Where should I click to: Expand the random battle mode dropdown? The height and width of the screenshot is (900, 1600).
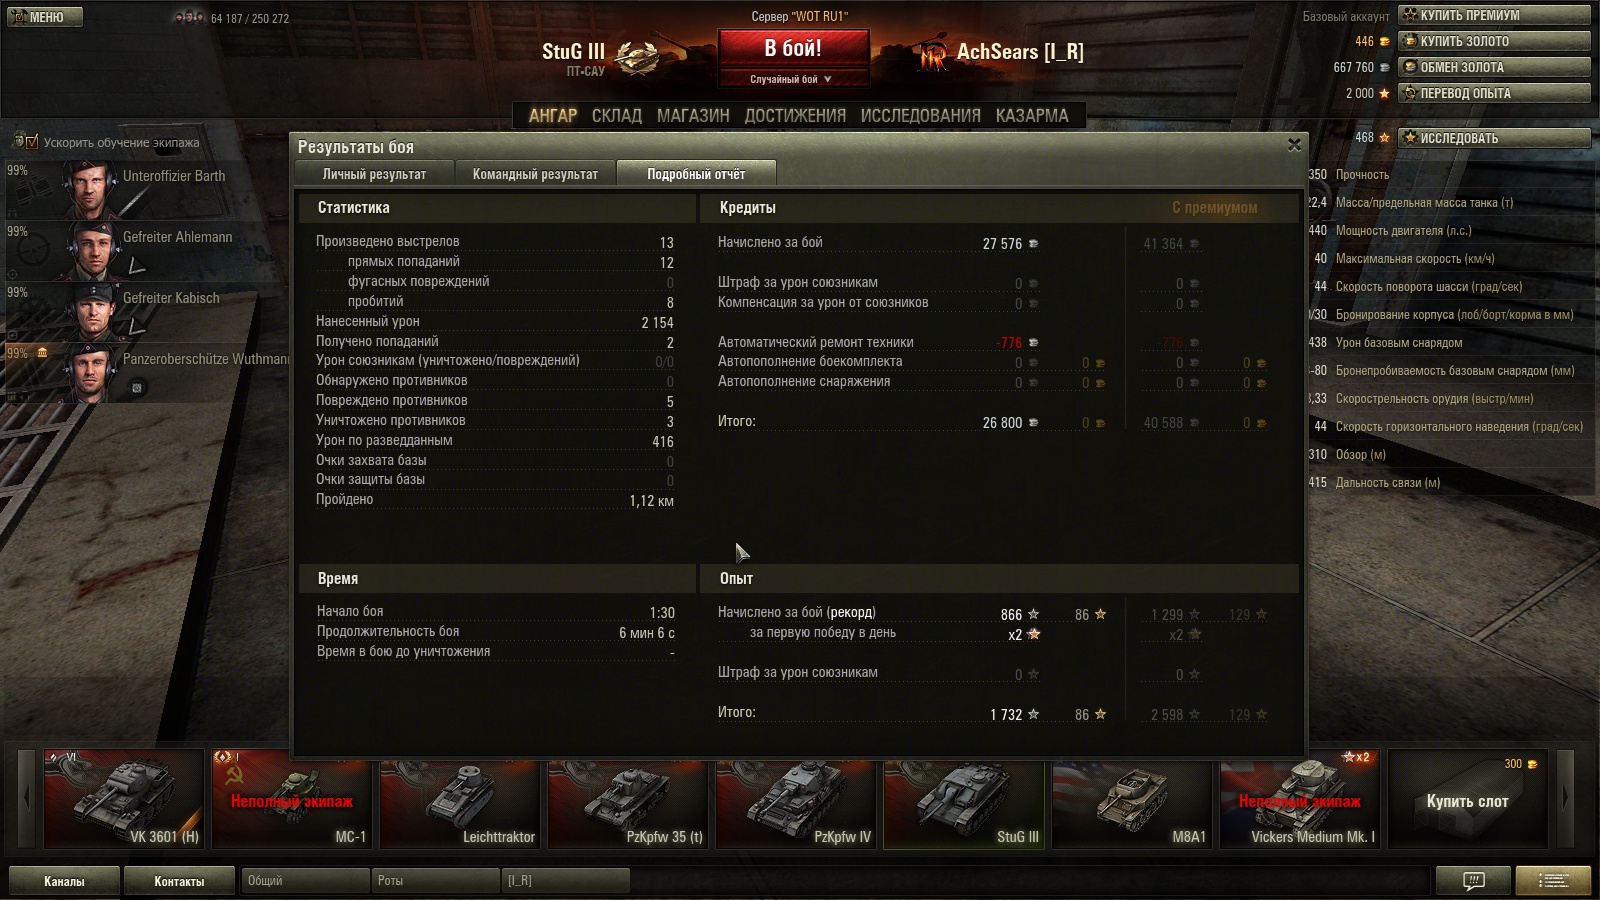pos(792,79)
